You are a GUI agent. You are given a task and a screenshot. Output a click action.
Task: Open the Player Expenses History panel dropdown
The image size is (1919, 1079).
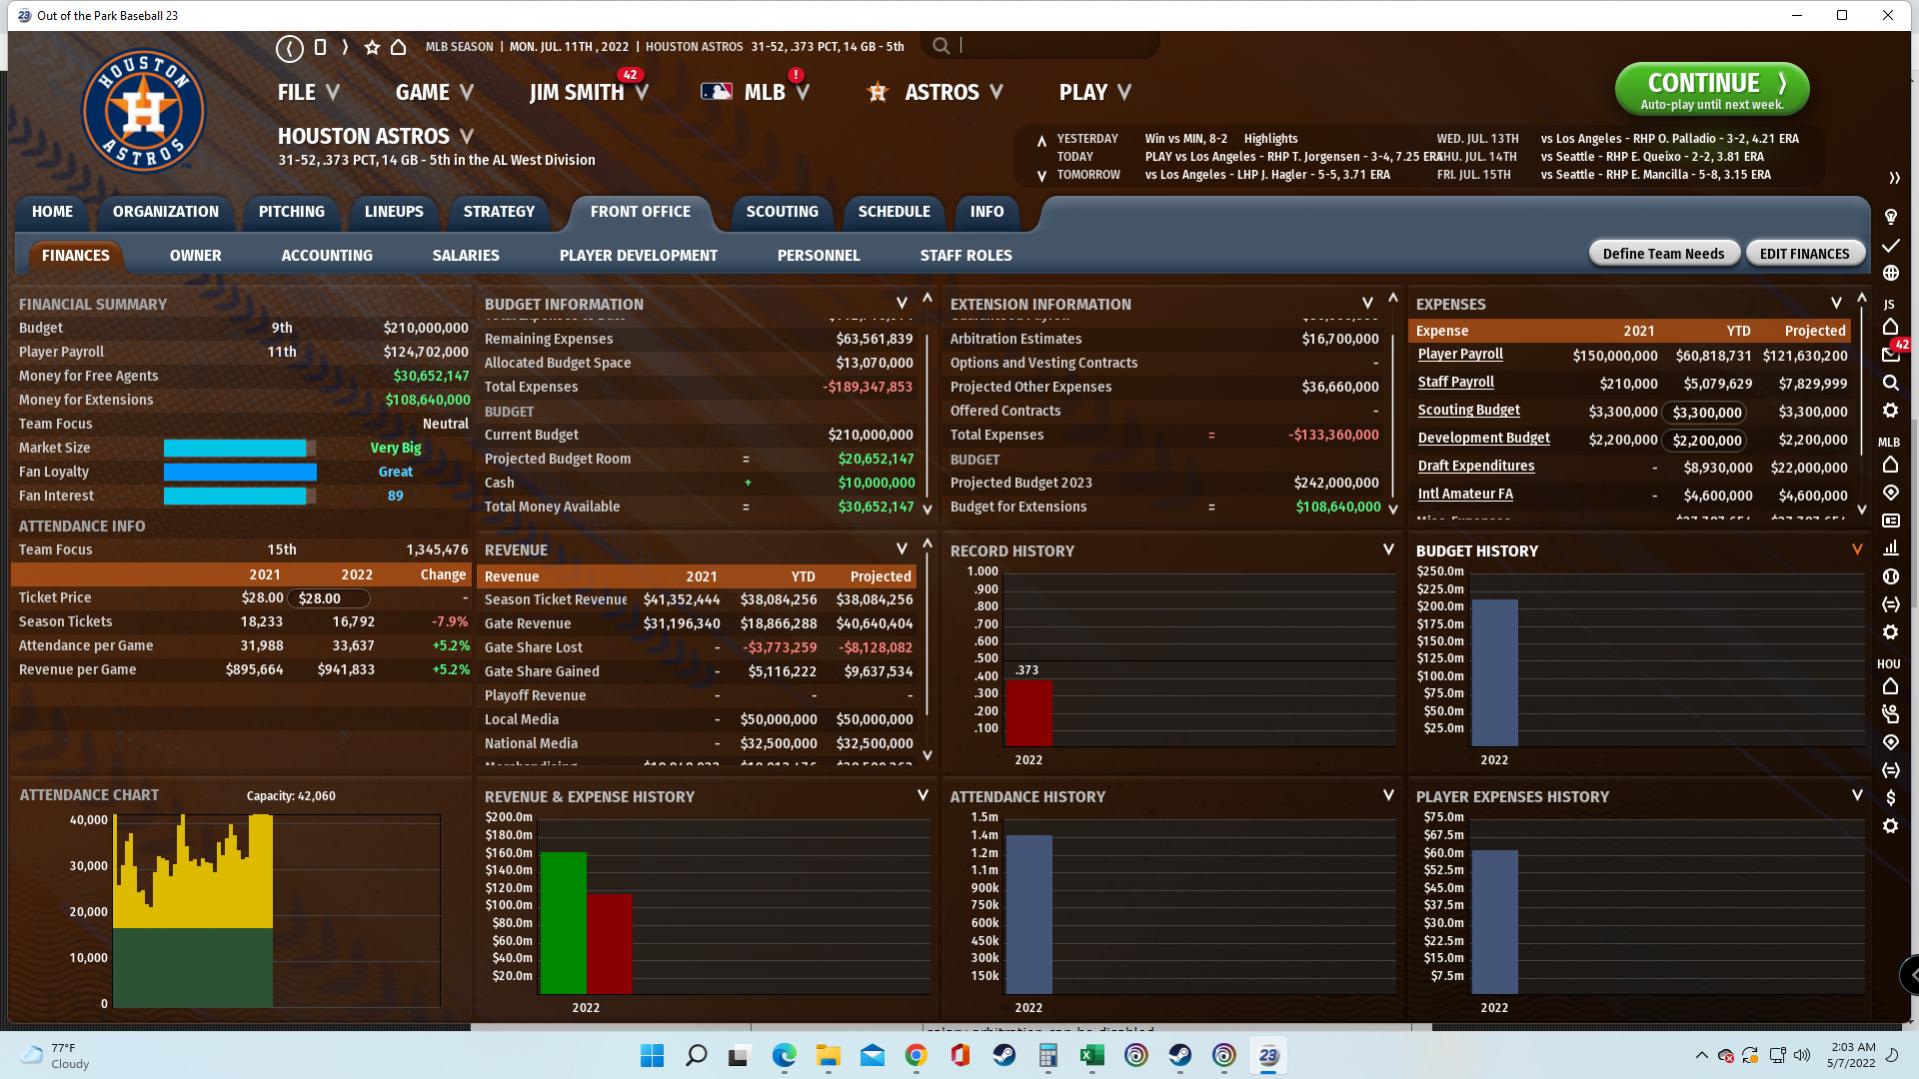[x=1857, y=795]
